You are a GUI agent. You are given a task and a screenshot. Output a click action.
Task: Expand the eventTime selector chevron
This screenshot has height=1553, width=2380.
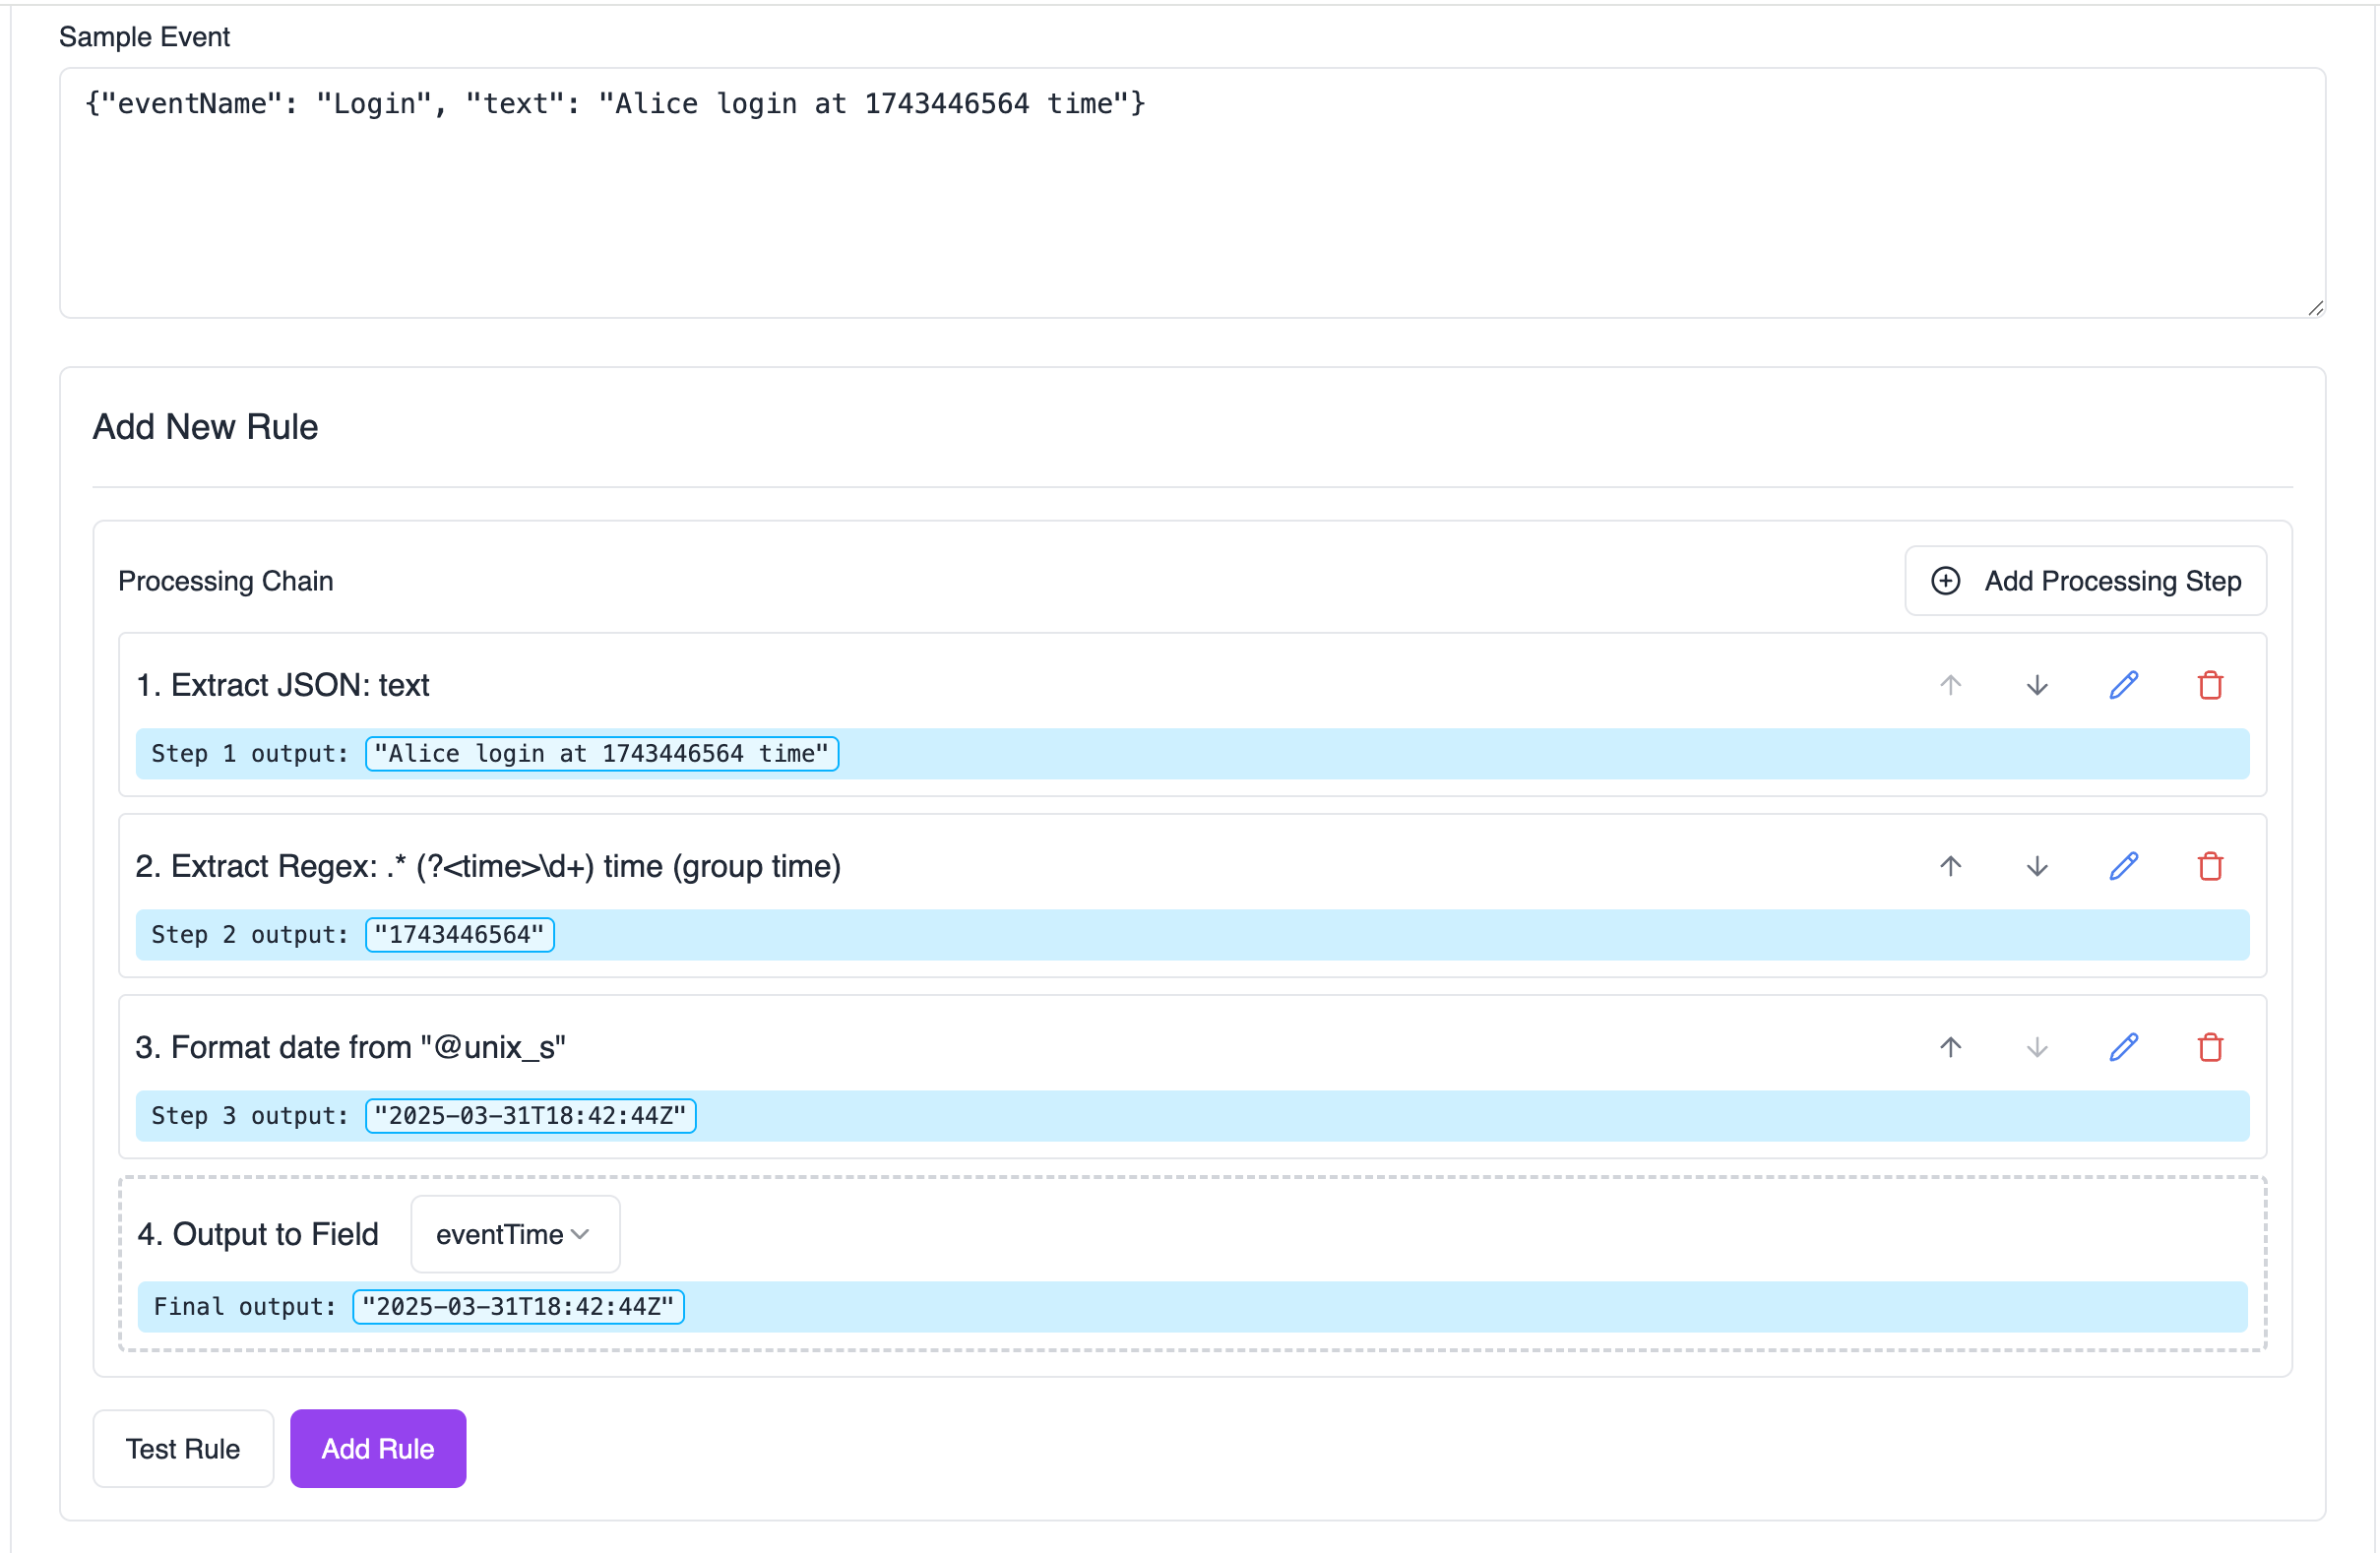click(x=580, y=1234)
